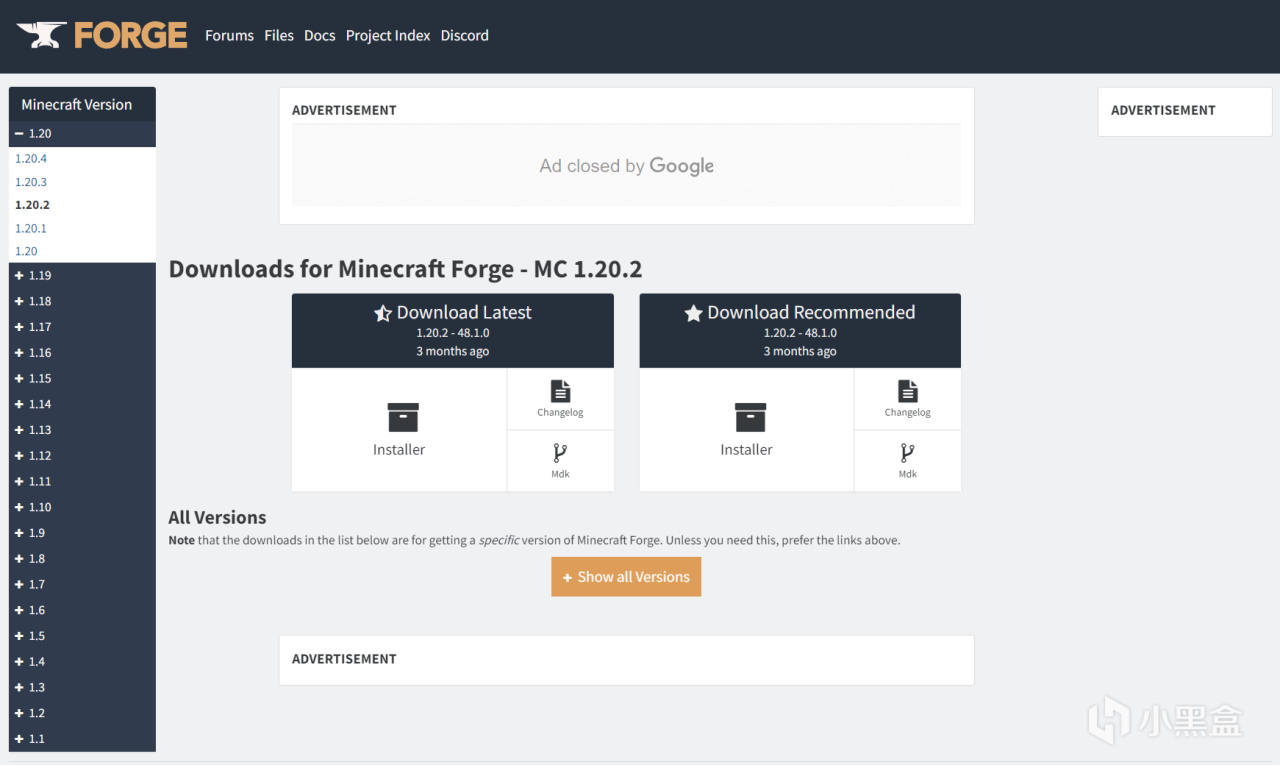Click the half-star icon beside Download Latest

coord(383,313)
